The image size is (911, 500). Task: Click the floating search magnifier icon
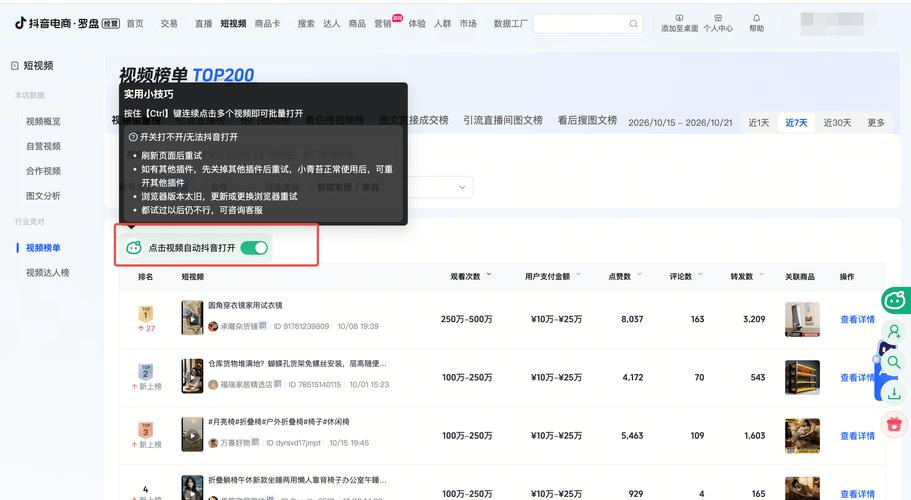(x=894, y=362)
